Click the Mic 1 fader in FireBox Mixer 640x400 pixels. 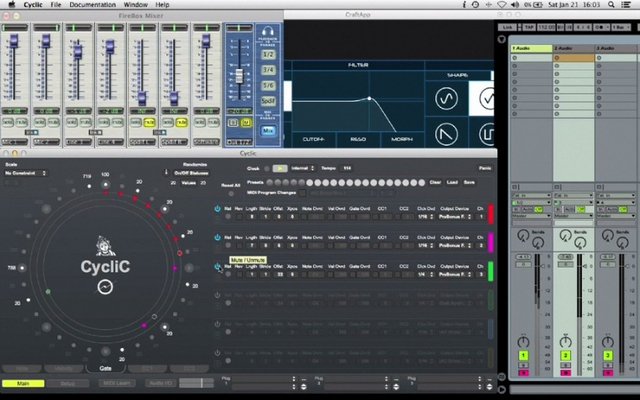(x=14, y=41)
